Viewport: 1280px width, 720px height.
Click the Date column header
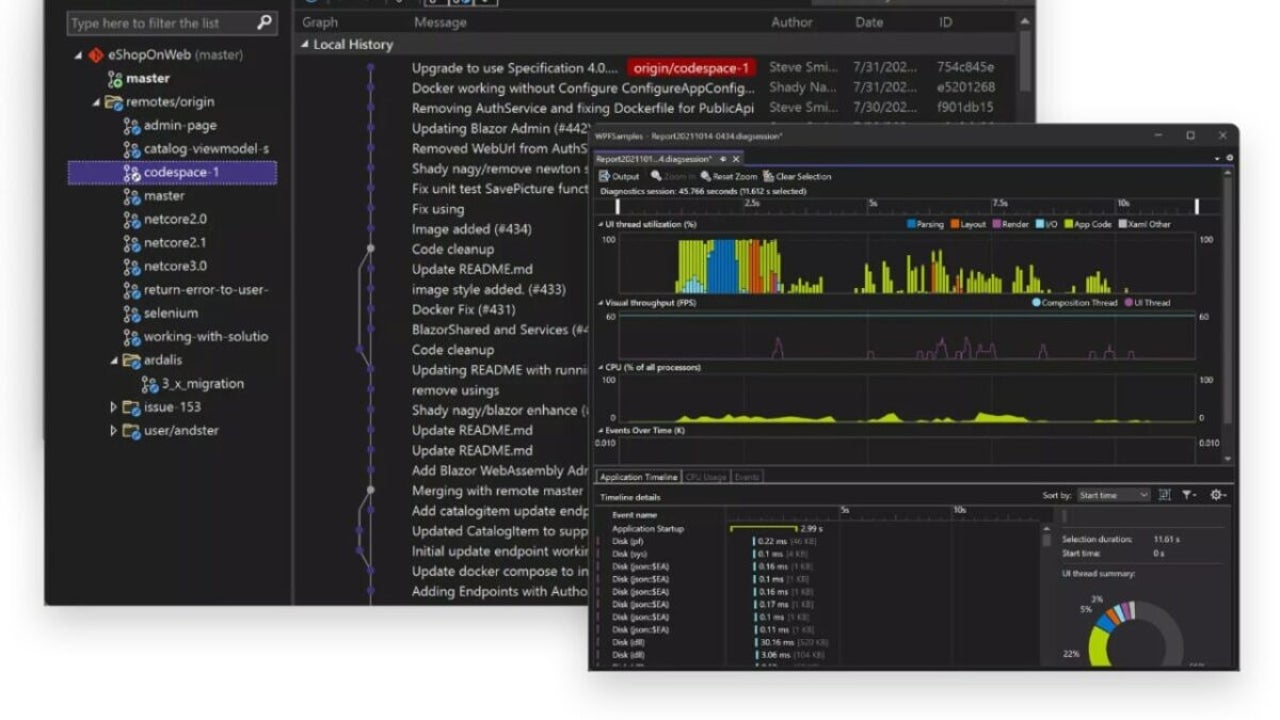870,22
